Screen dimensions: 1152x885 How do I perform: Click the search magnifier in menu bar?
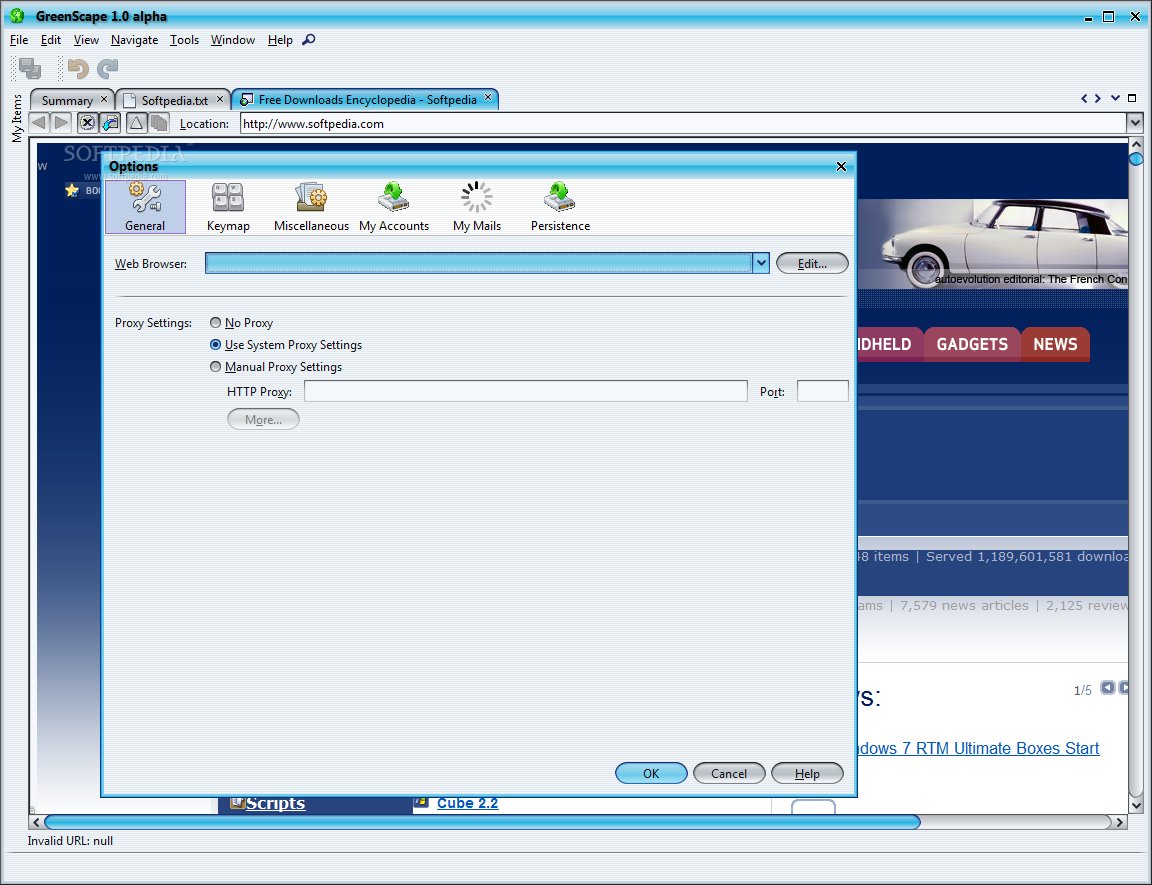[309, 40]
